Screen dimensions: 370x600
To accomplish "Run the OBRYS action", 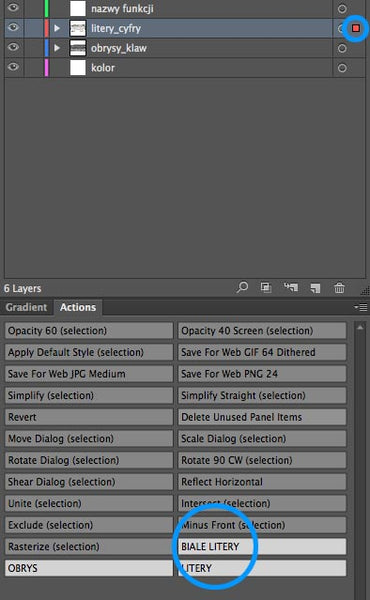I will 89,568.
